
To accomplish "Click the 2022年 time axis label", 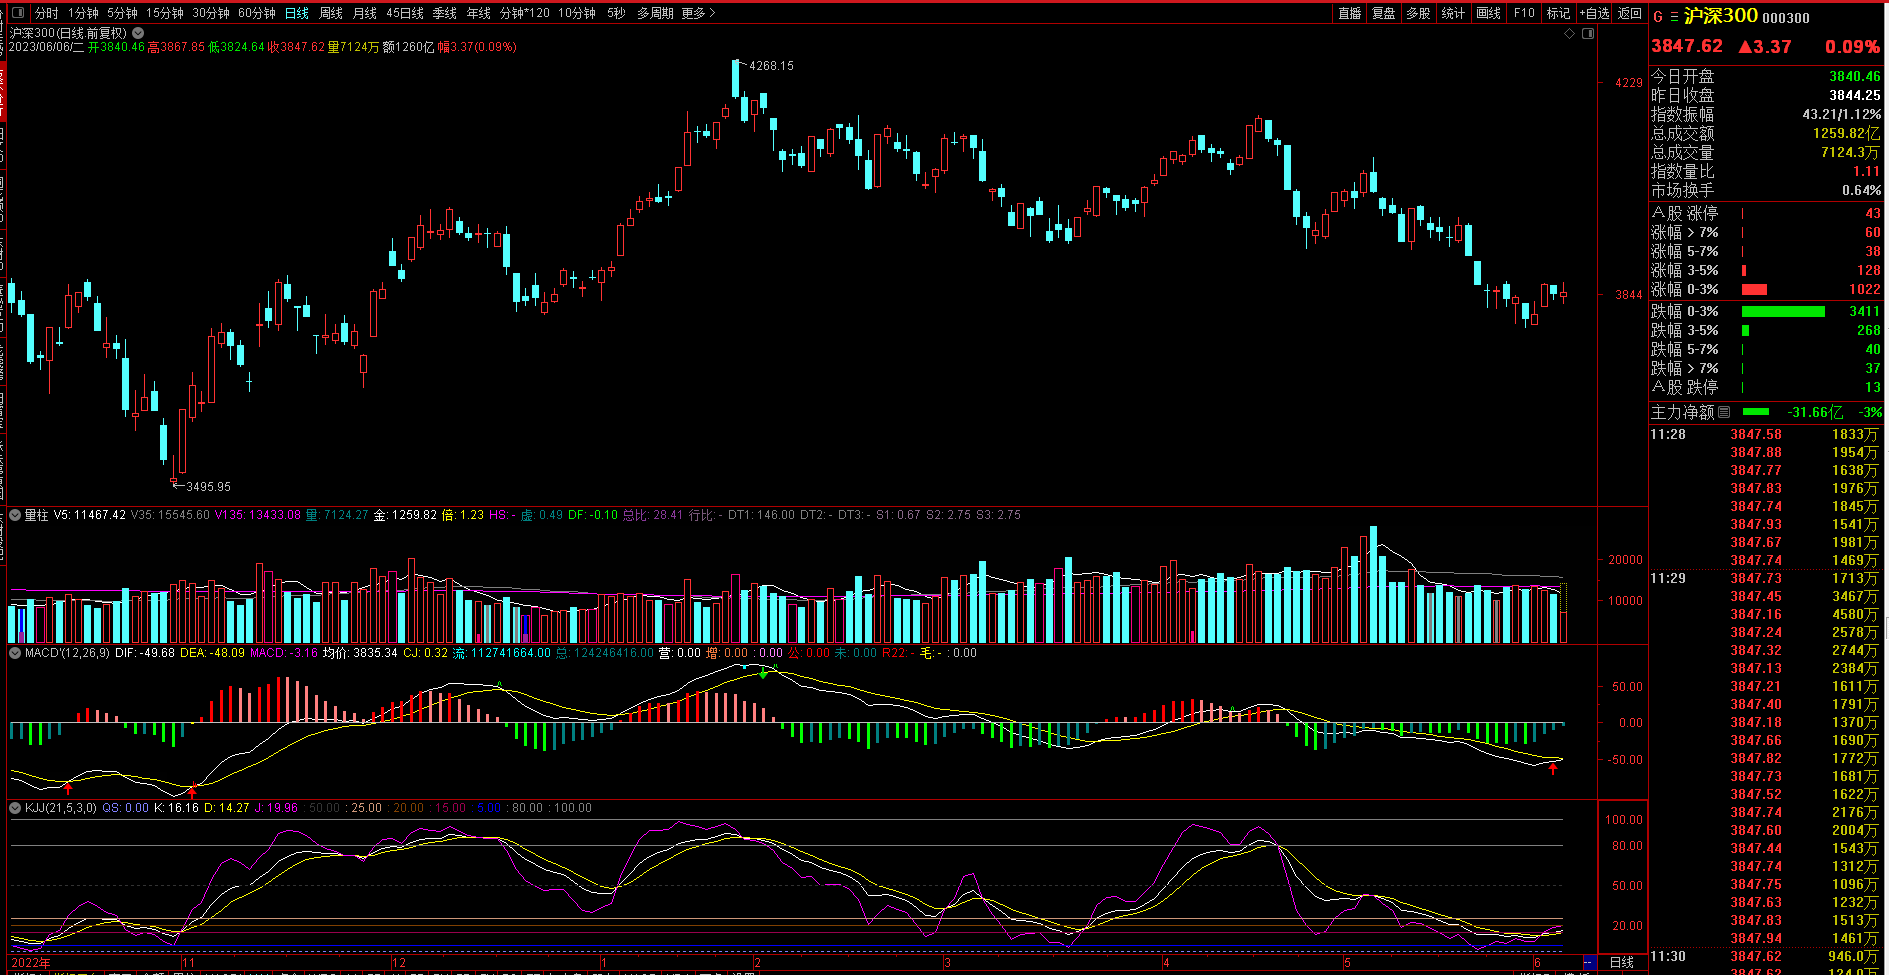I will 31,963.
